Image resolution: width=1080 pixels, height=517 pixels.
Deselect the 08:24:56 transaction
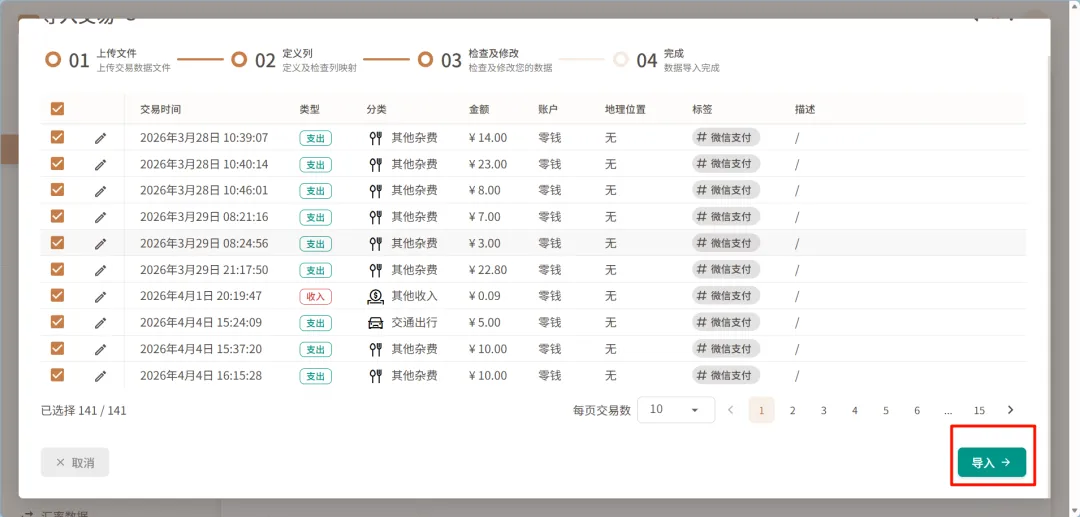58,243
